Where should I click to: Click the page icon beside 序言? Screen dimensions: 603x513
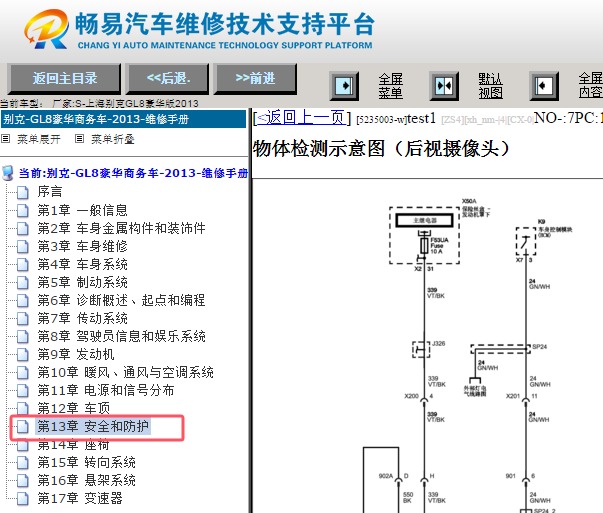(x=23, y=192)
